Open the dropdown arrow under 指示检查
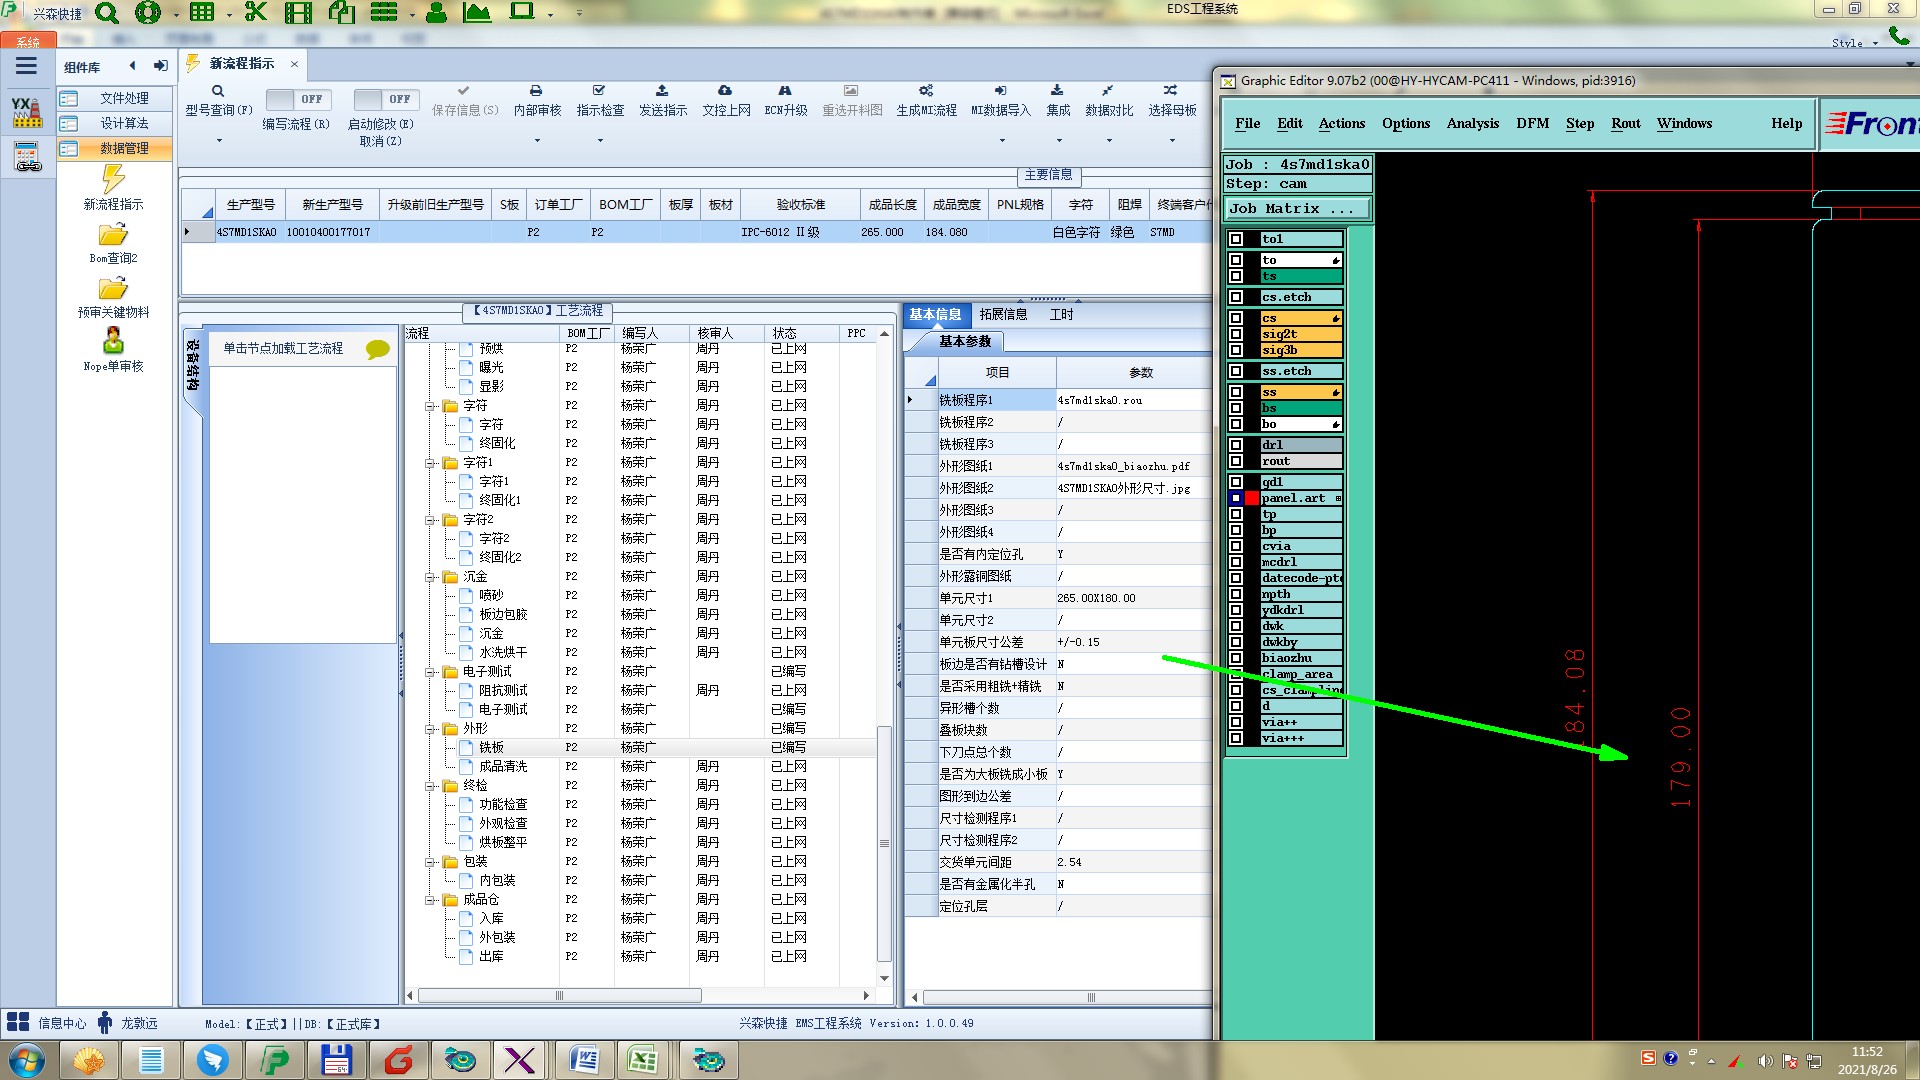 [x=600, y=141]
